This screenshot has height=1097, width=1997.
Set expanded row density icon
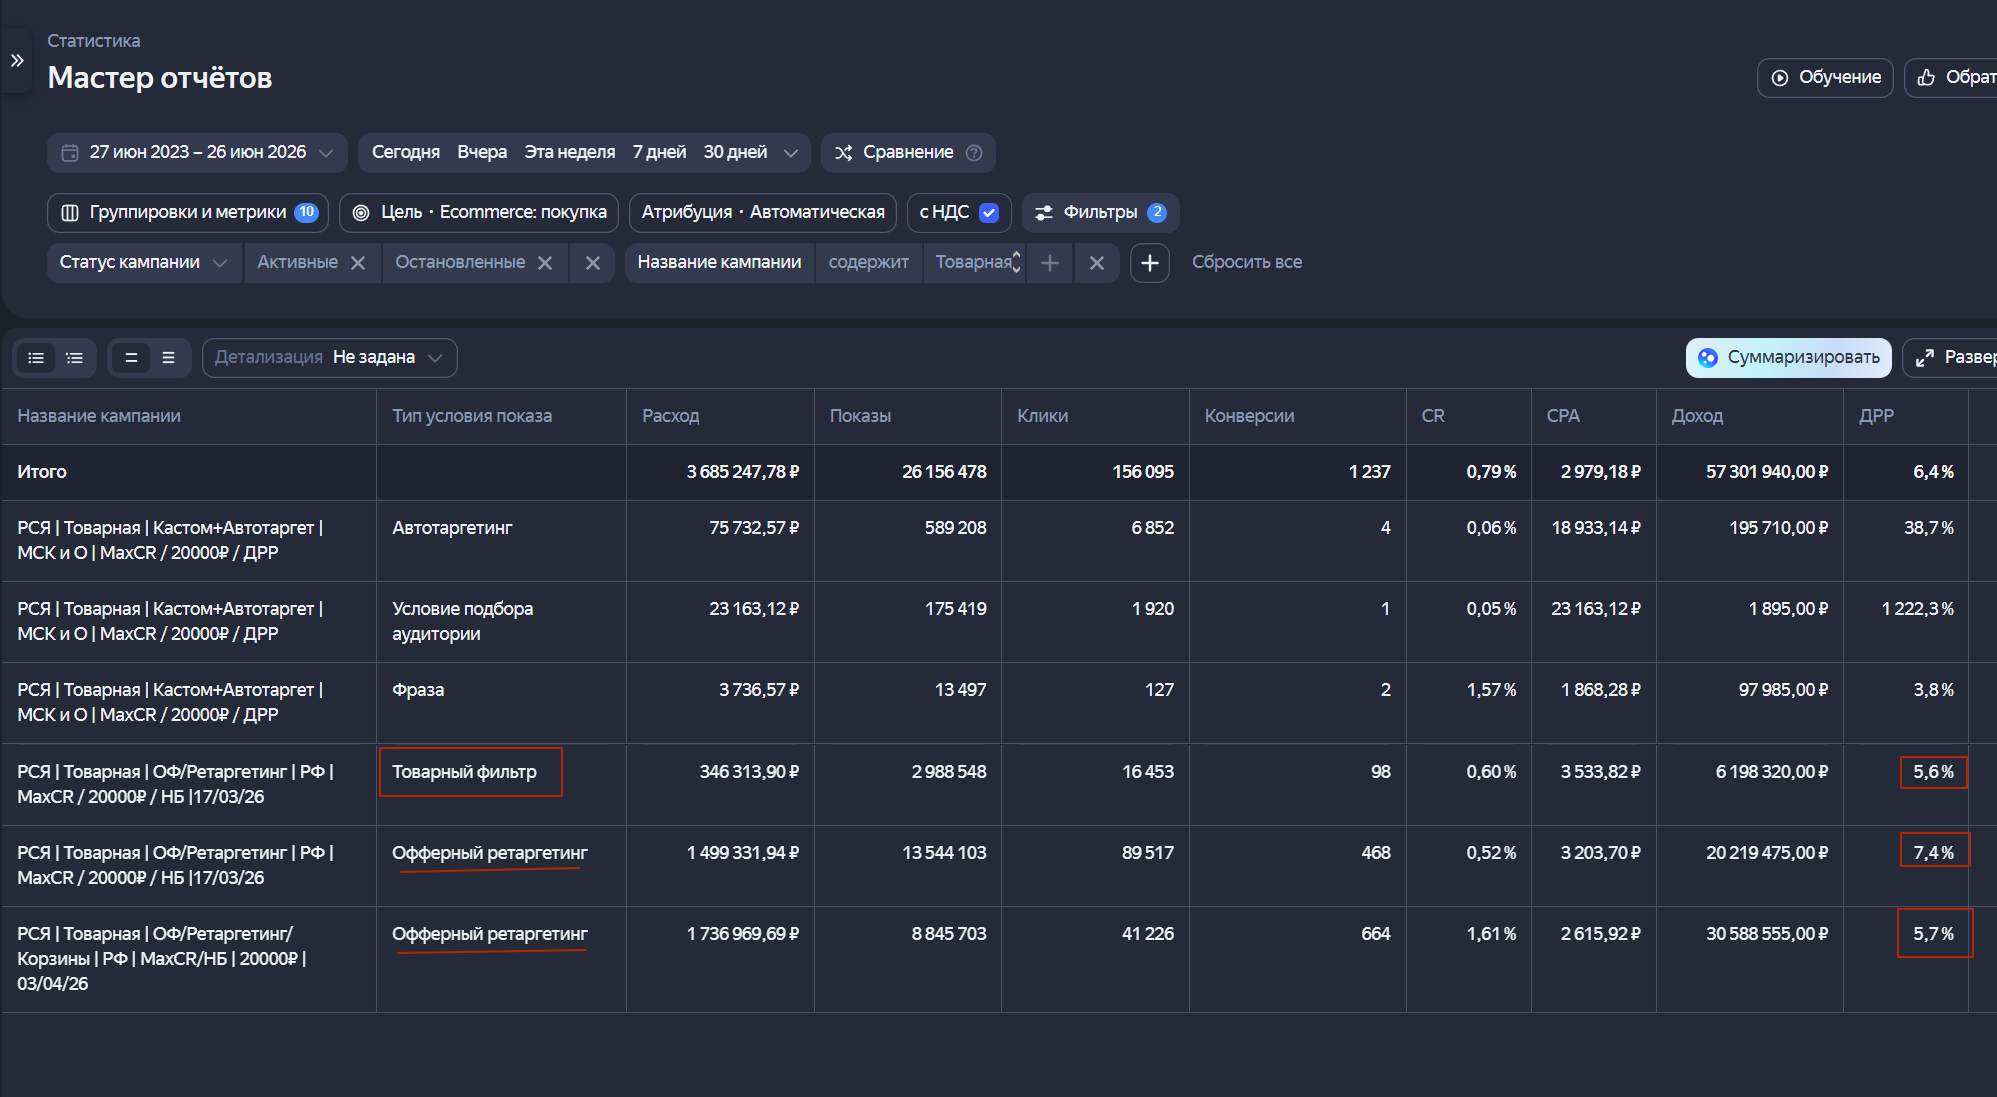click(x=169, y=358)
